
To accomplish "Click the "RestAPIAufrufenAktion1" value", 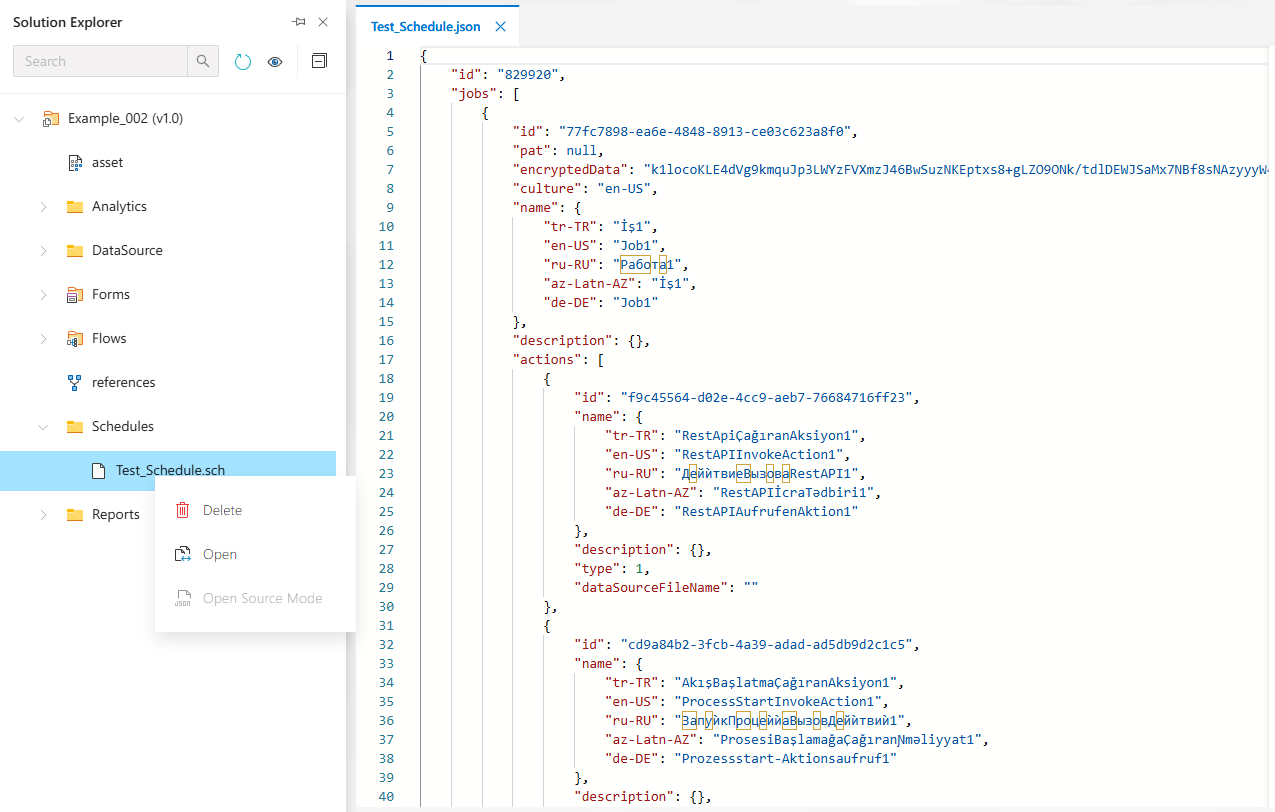I will (766, 511).
